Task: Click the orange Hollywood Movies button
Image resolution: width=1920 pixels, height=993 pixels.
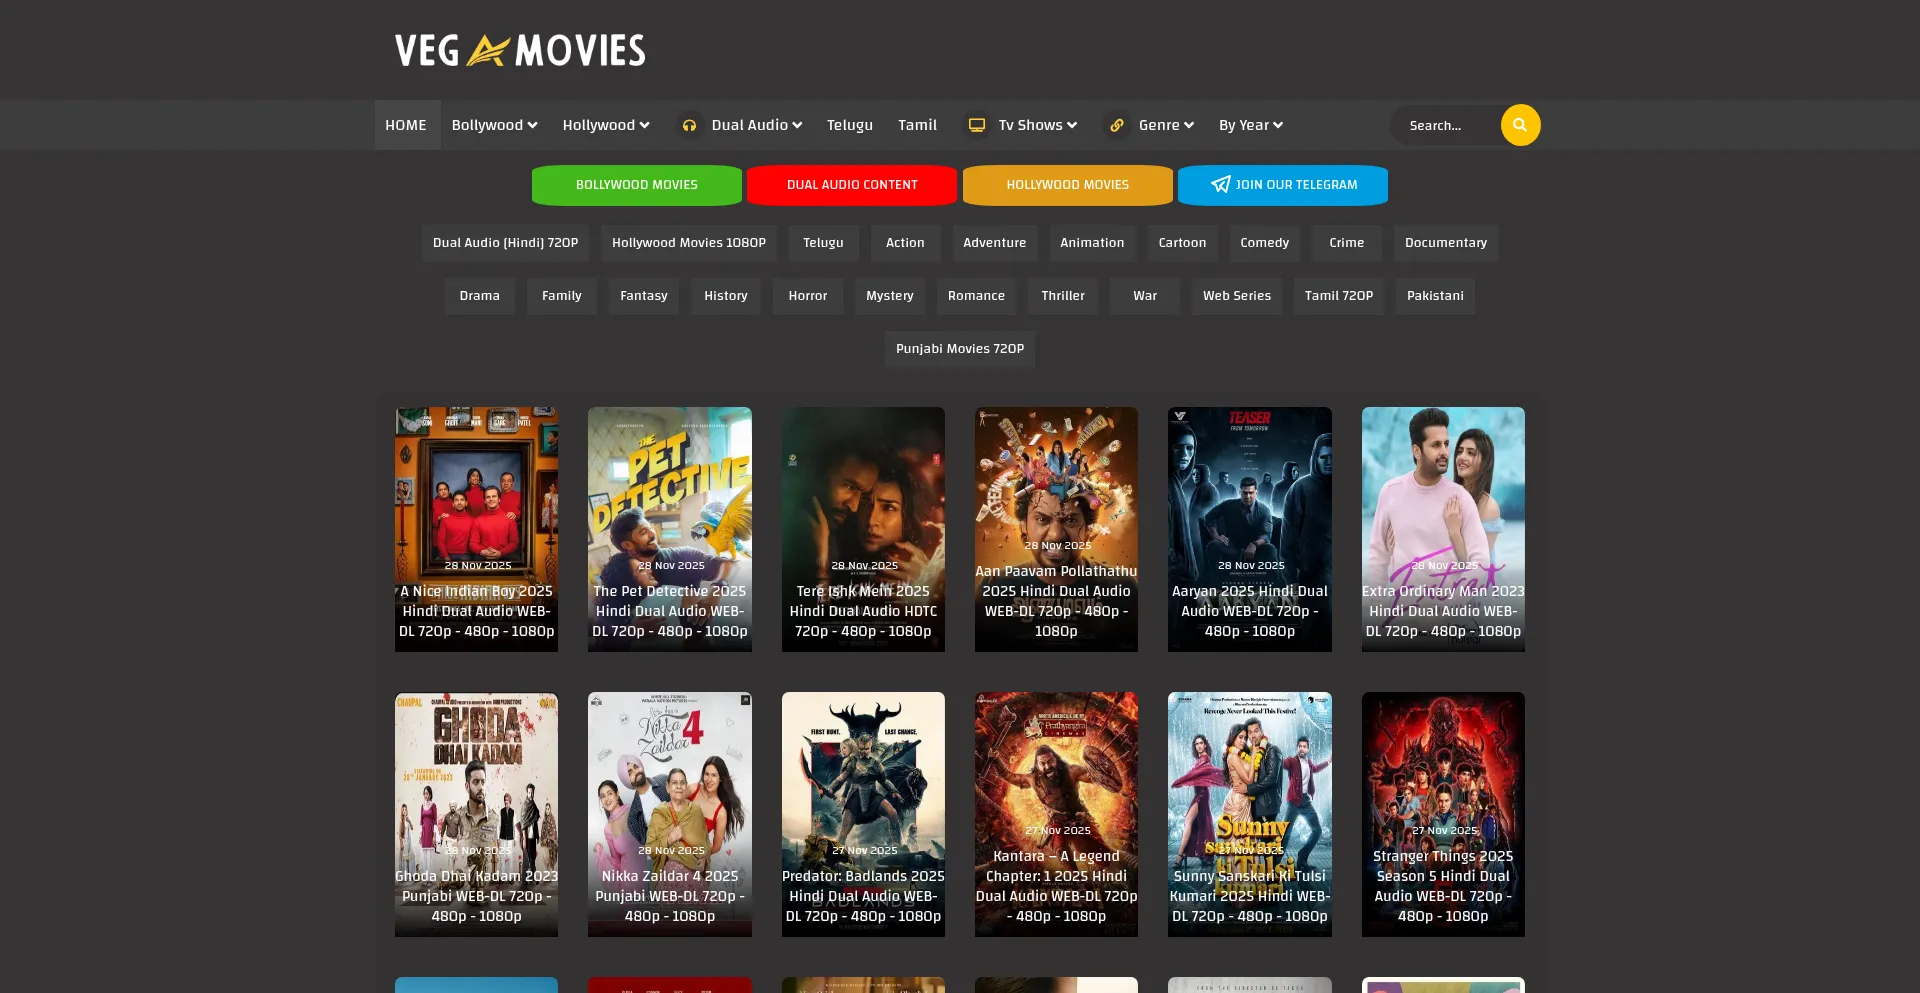Action: (1067, 185)
